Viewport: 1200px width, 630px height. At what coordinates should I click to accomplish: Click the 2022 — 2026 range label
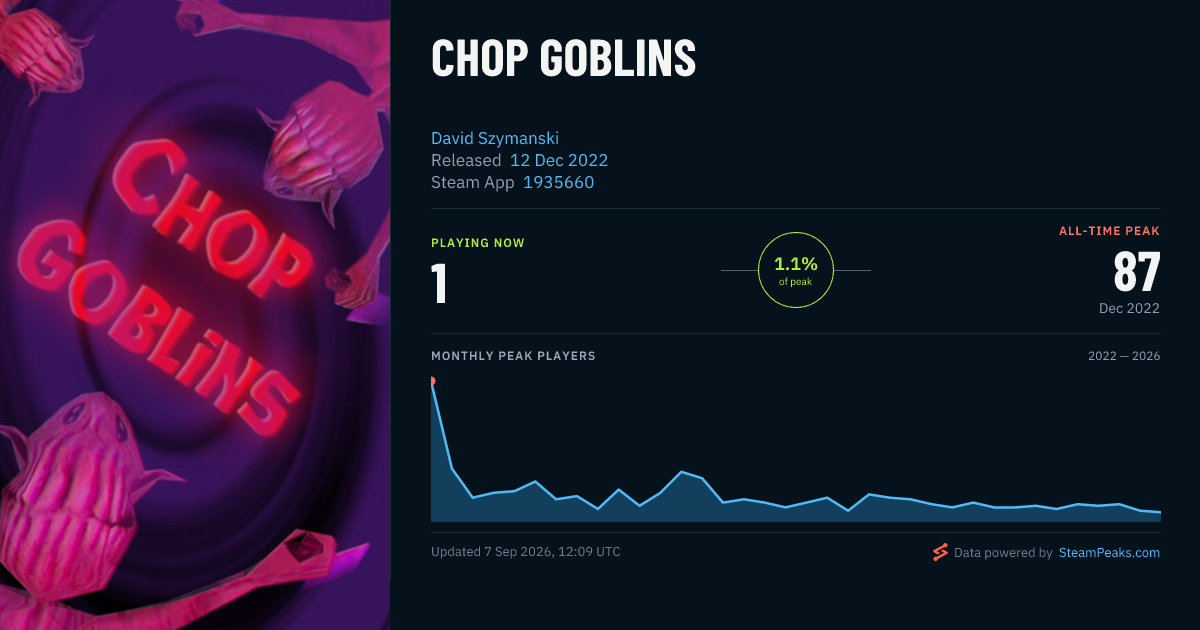click(1124, 356)
